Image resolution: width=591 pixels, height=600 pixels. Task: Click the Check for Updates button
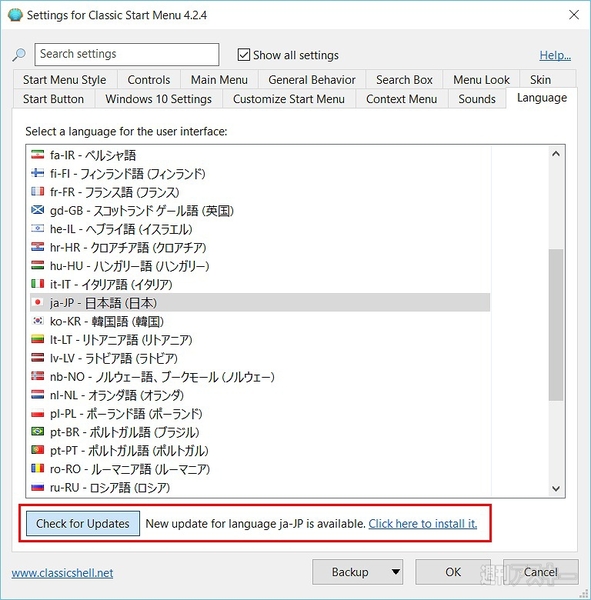click(83, 523)
